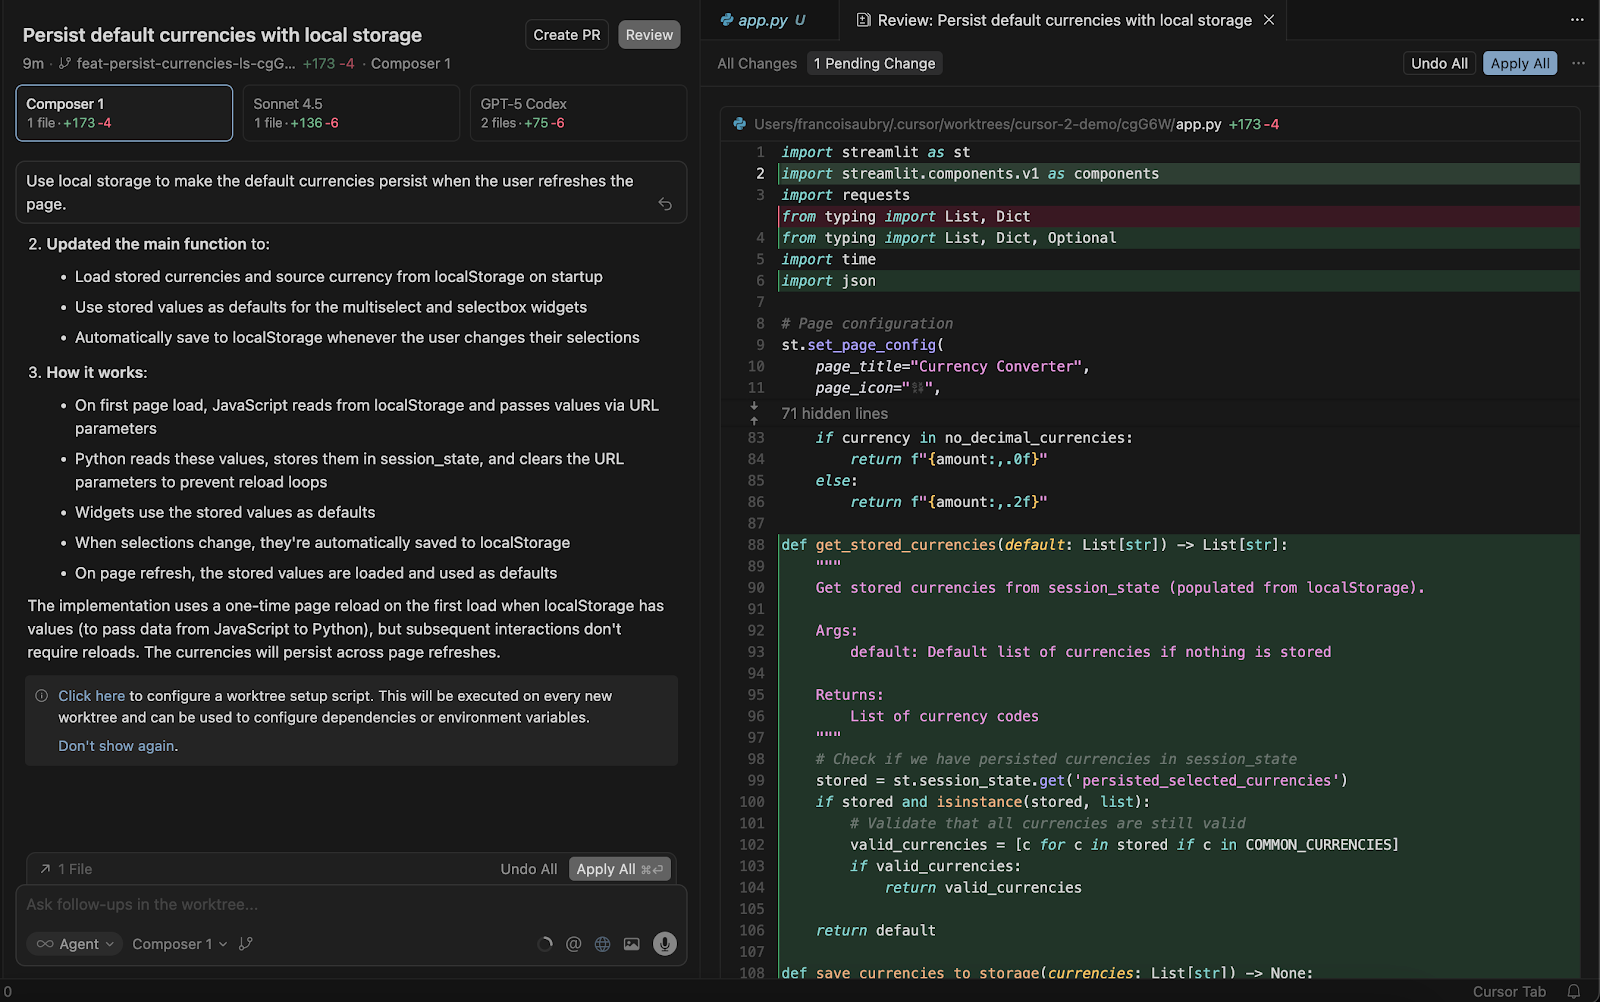This screenshot has width=1600, height=1002.
Task: Open the notification bell in status bar
Action: pos(1573,991)
